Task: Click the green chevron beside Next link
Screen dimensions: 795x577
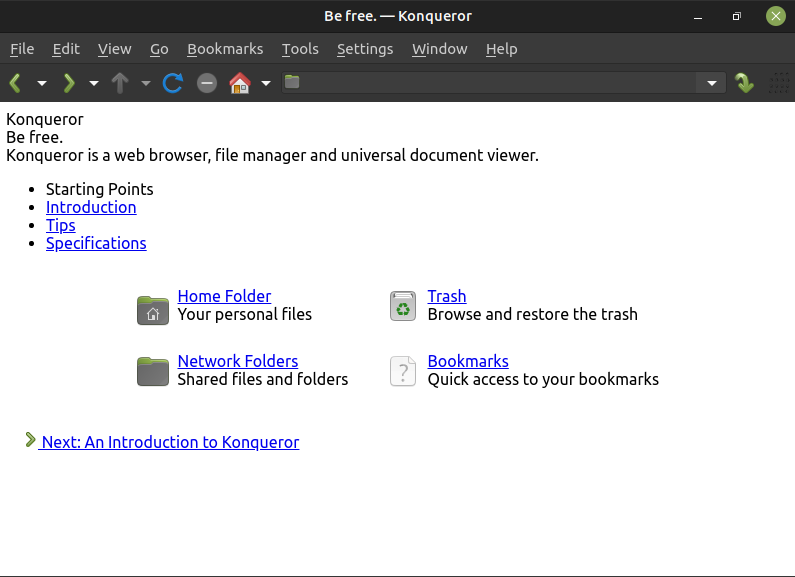Action: (30, 440)
